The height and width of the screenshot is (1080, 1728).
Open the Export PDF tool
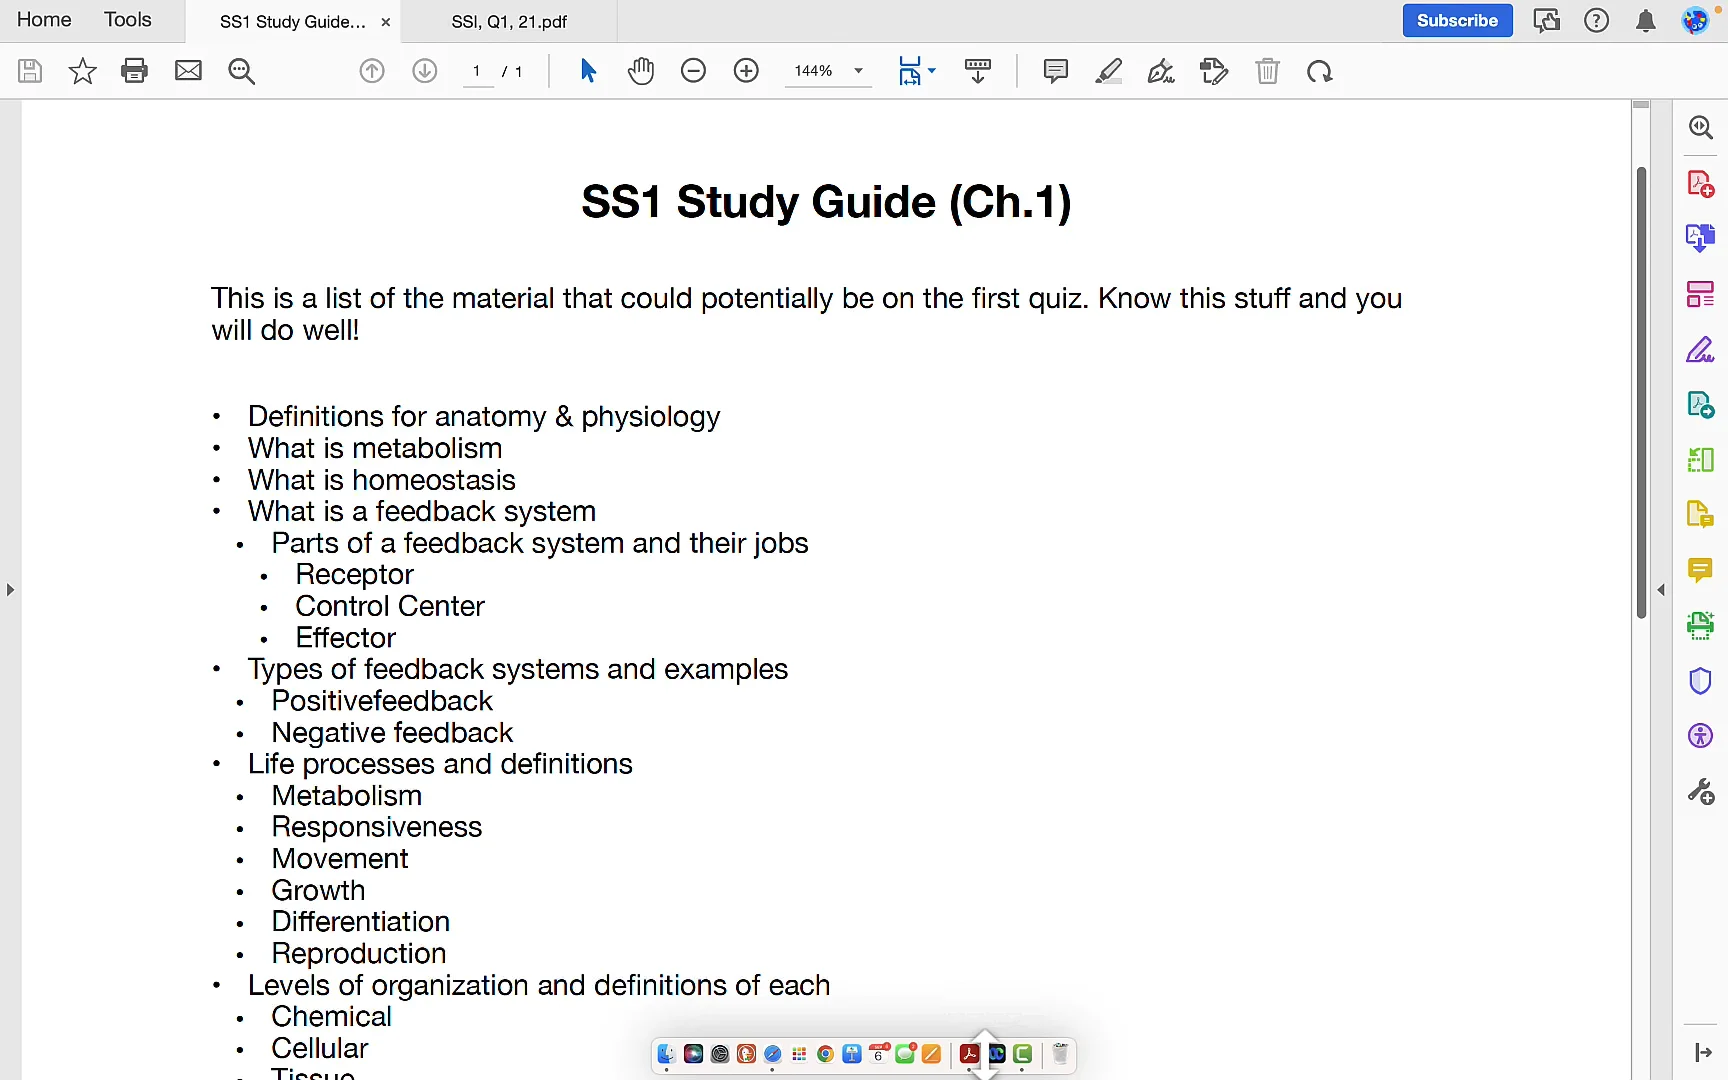(x=1700, y=237)
